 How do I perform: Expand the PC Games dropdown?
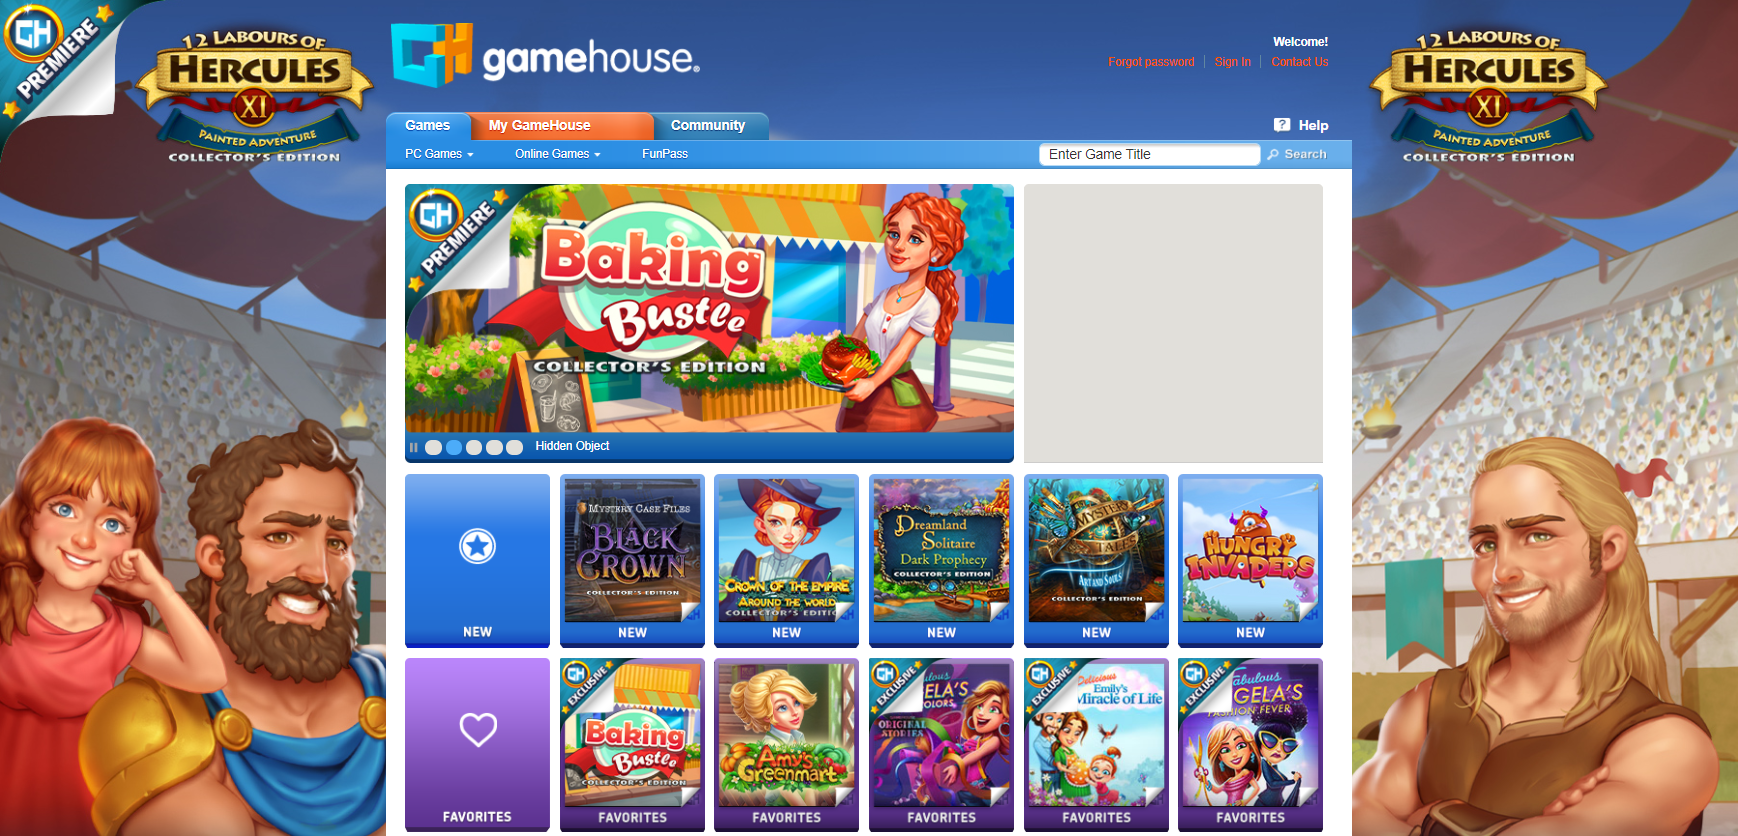439,154
